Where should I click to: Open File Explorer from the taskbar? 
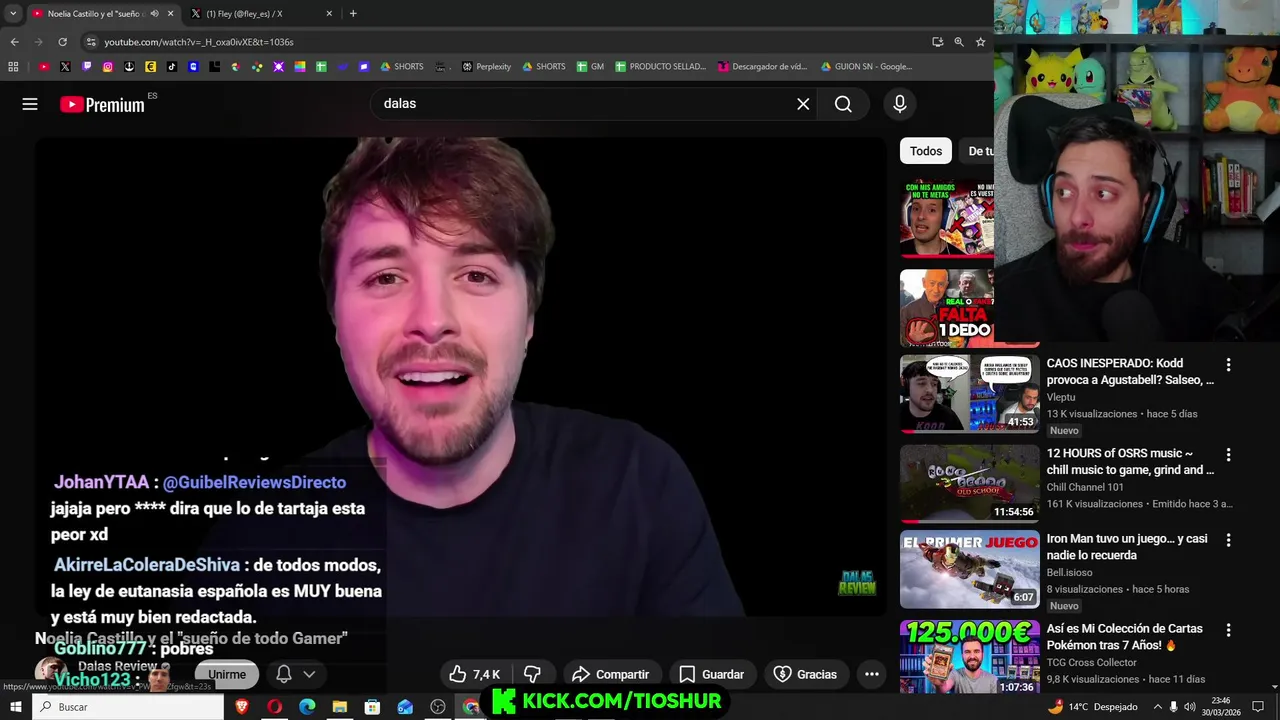tap(340, 707)
